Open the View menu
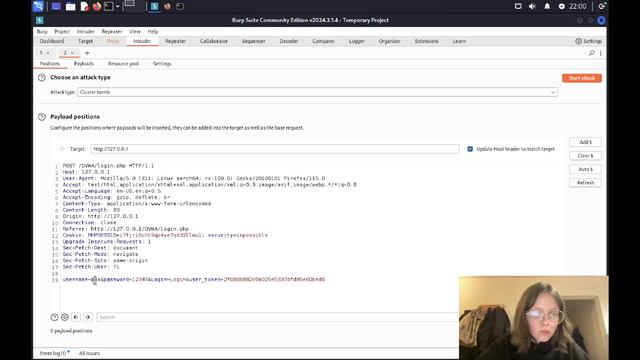 pos(135,31)
